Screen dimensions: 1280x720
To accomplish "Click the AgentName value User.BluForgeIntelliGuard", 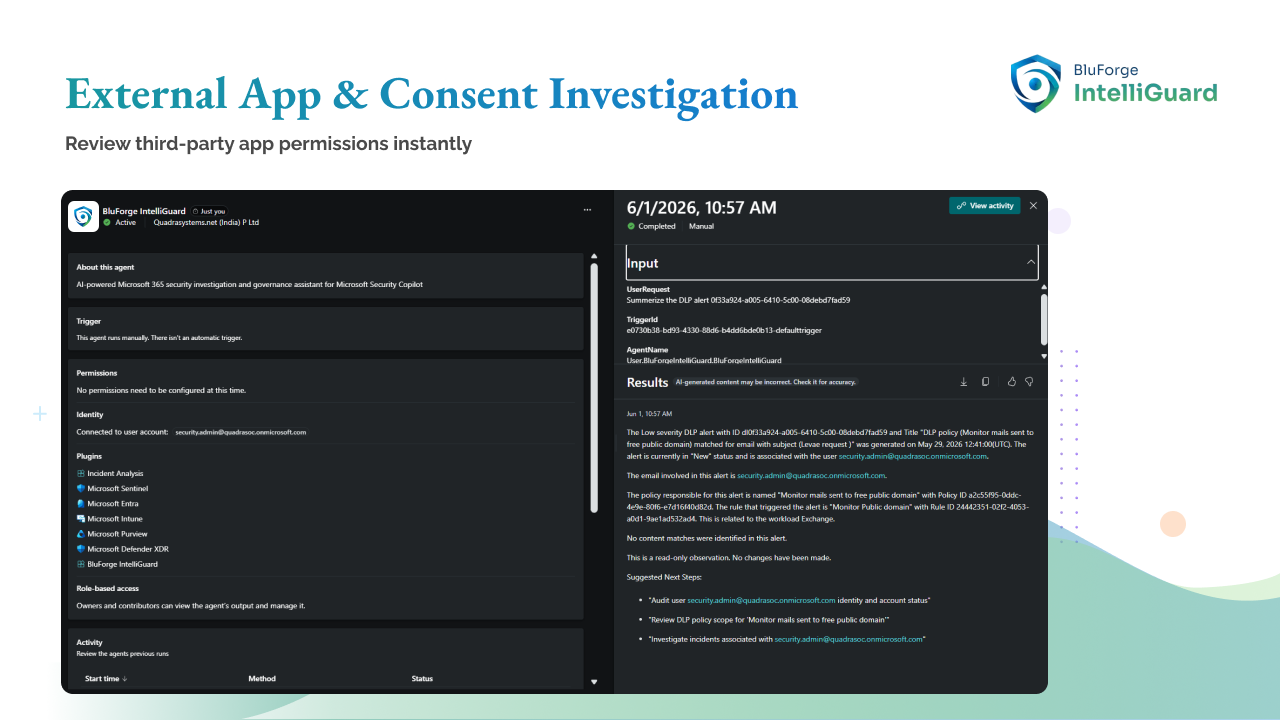I will pyautogui.click(x=704, y=360).
